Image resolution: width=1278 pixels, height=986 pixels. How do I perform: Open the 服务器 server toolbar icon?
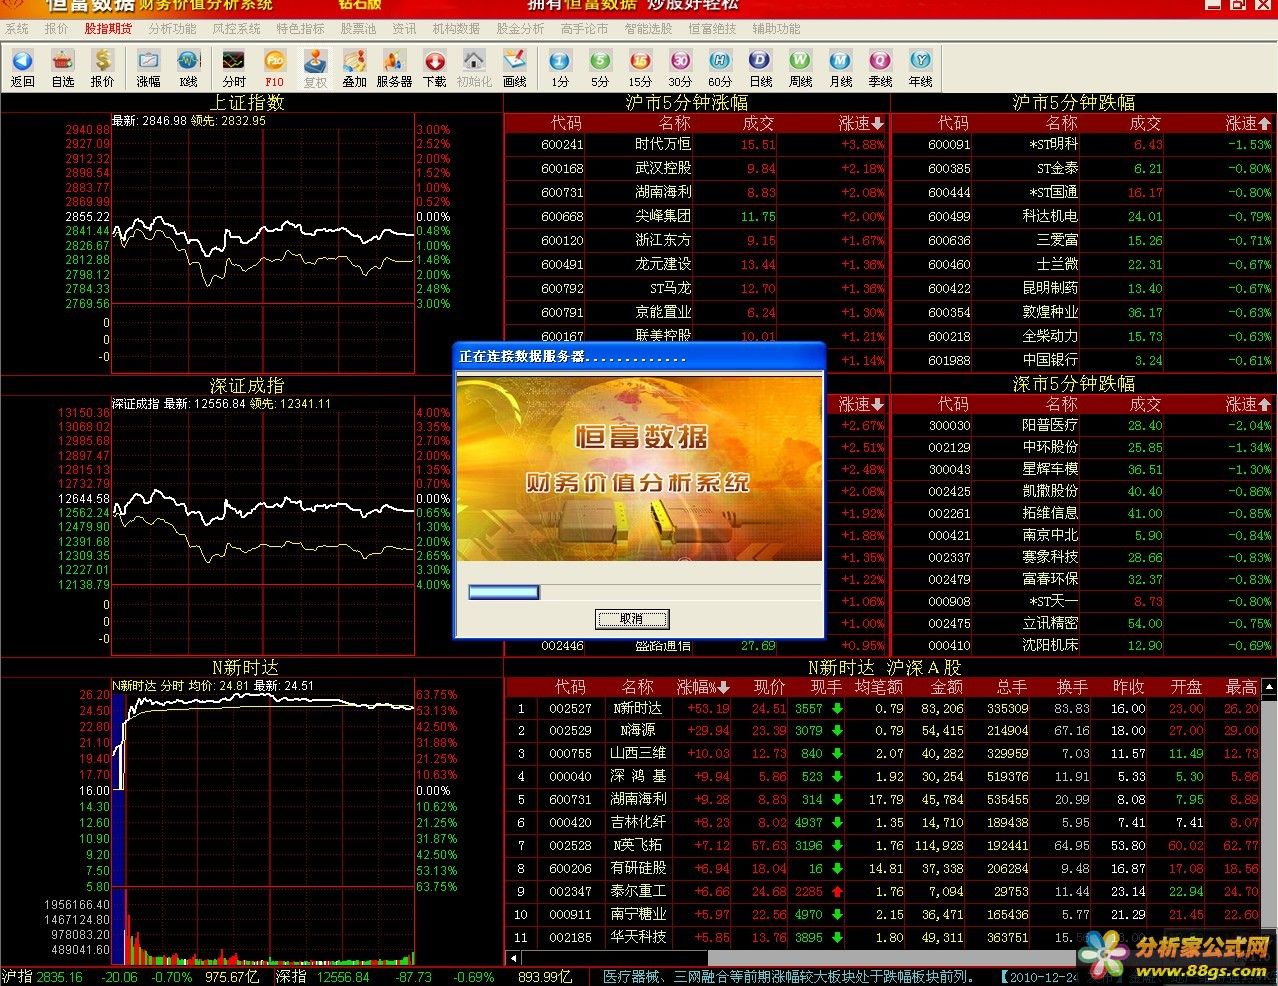click(394, 68)
